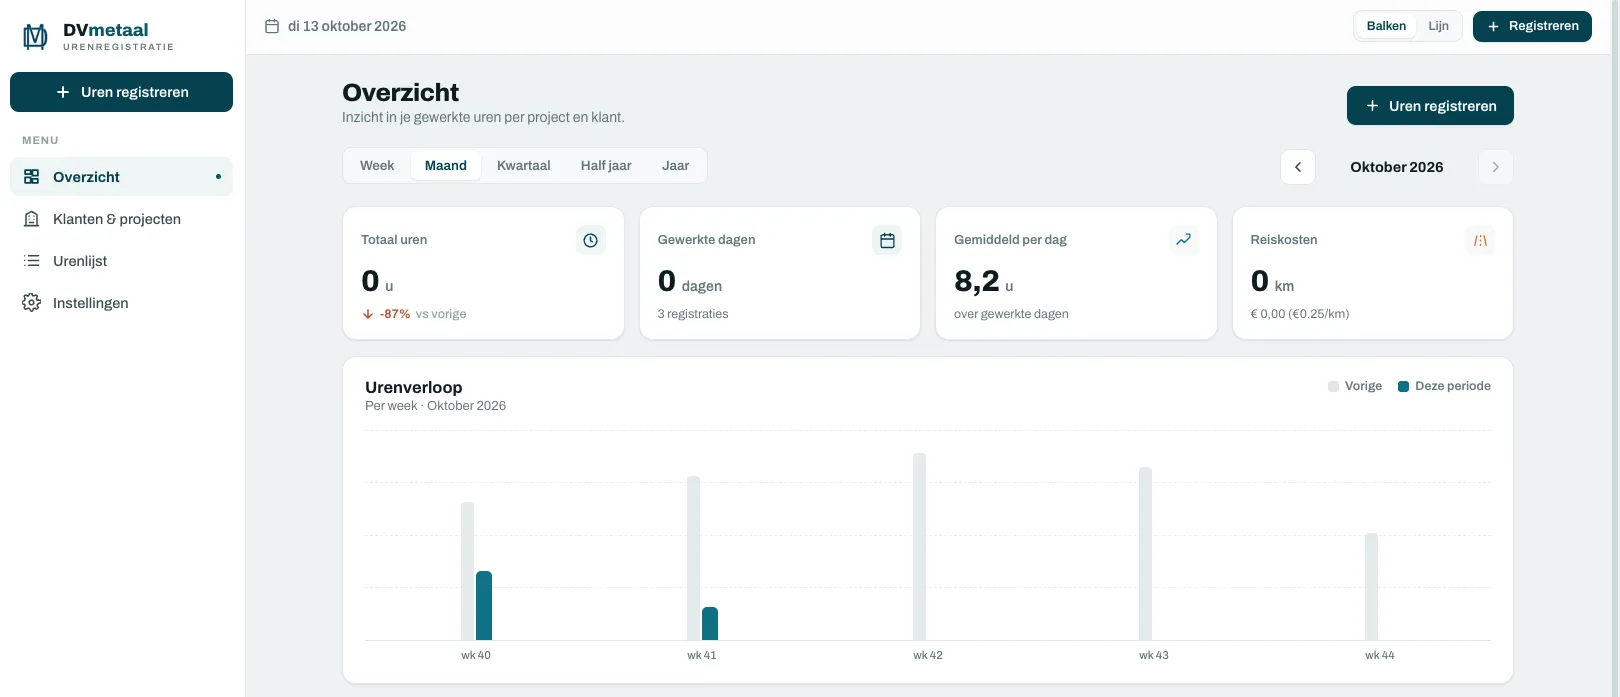The image size is (1620, 697).
Task: Click the Deze periode legend color swatch
Action: coord(1403,387)
